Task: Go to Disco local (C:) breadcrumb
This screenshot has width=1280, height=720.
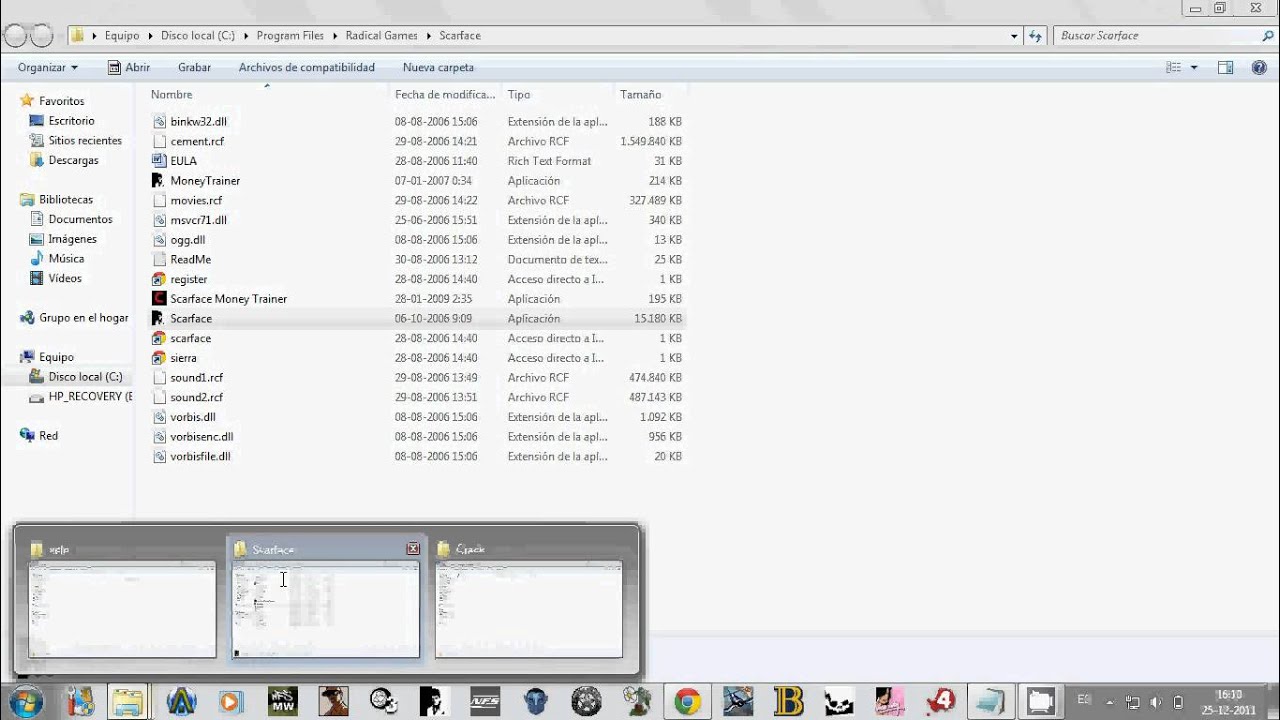Action: point(198,35)
